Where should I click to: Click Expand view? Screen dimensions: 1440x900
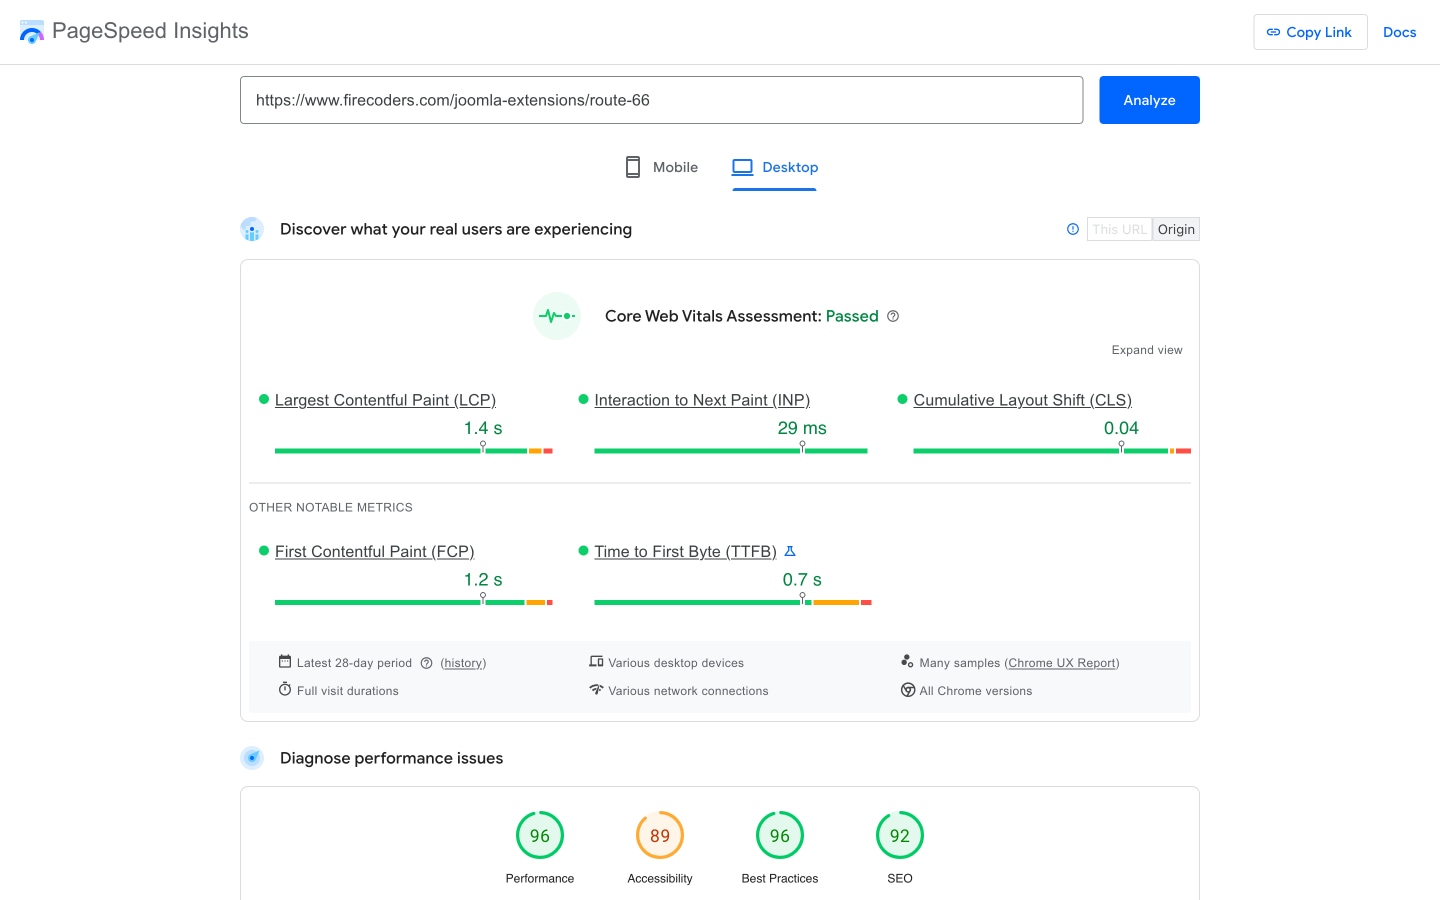(1147, 350)
